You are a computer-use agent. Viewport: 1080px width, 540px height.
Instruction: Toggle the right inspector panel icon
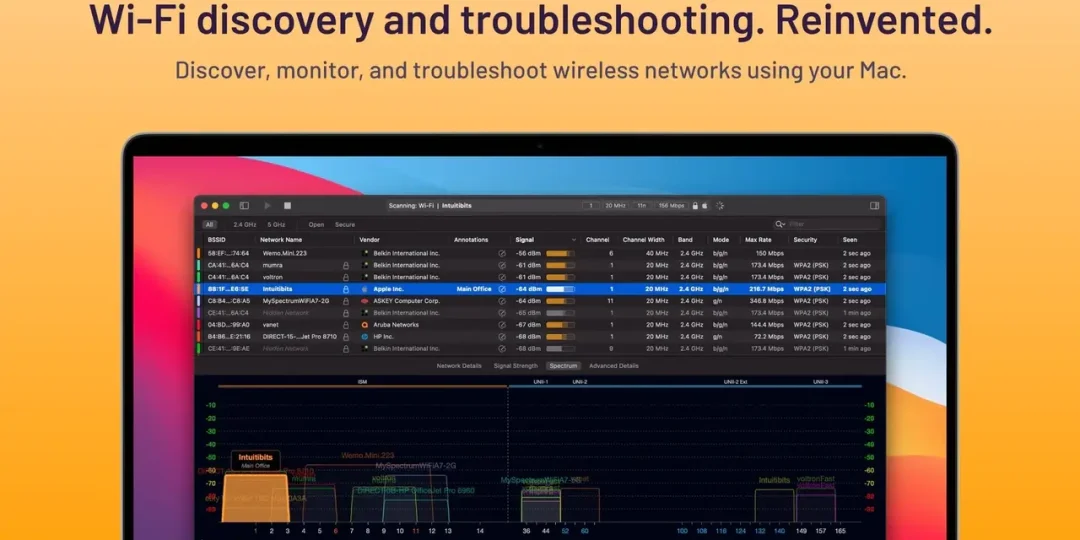pos(874,206)
